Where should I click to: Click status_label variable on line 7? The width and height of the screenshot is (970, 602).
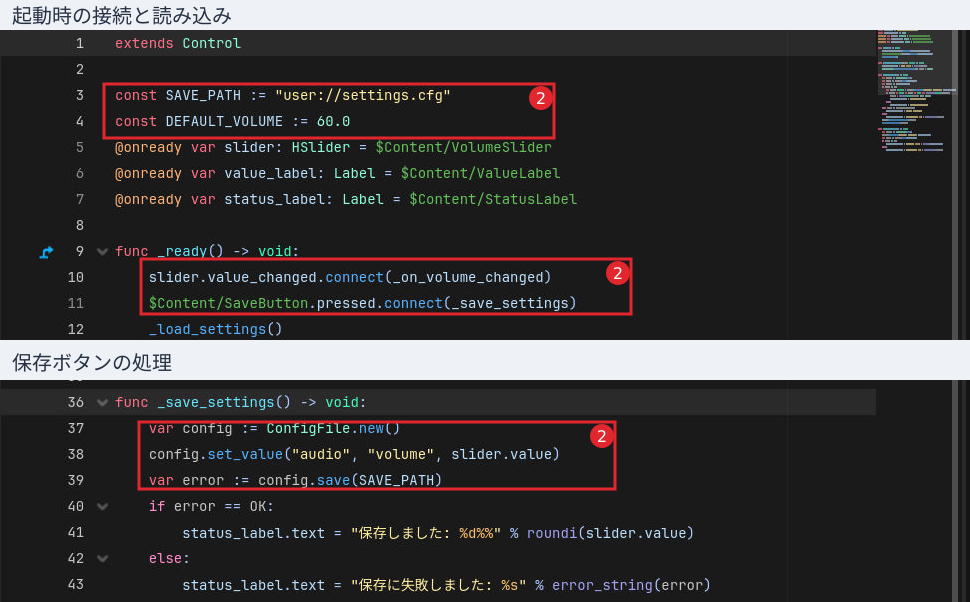point(275,199)
